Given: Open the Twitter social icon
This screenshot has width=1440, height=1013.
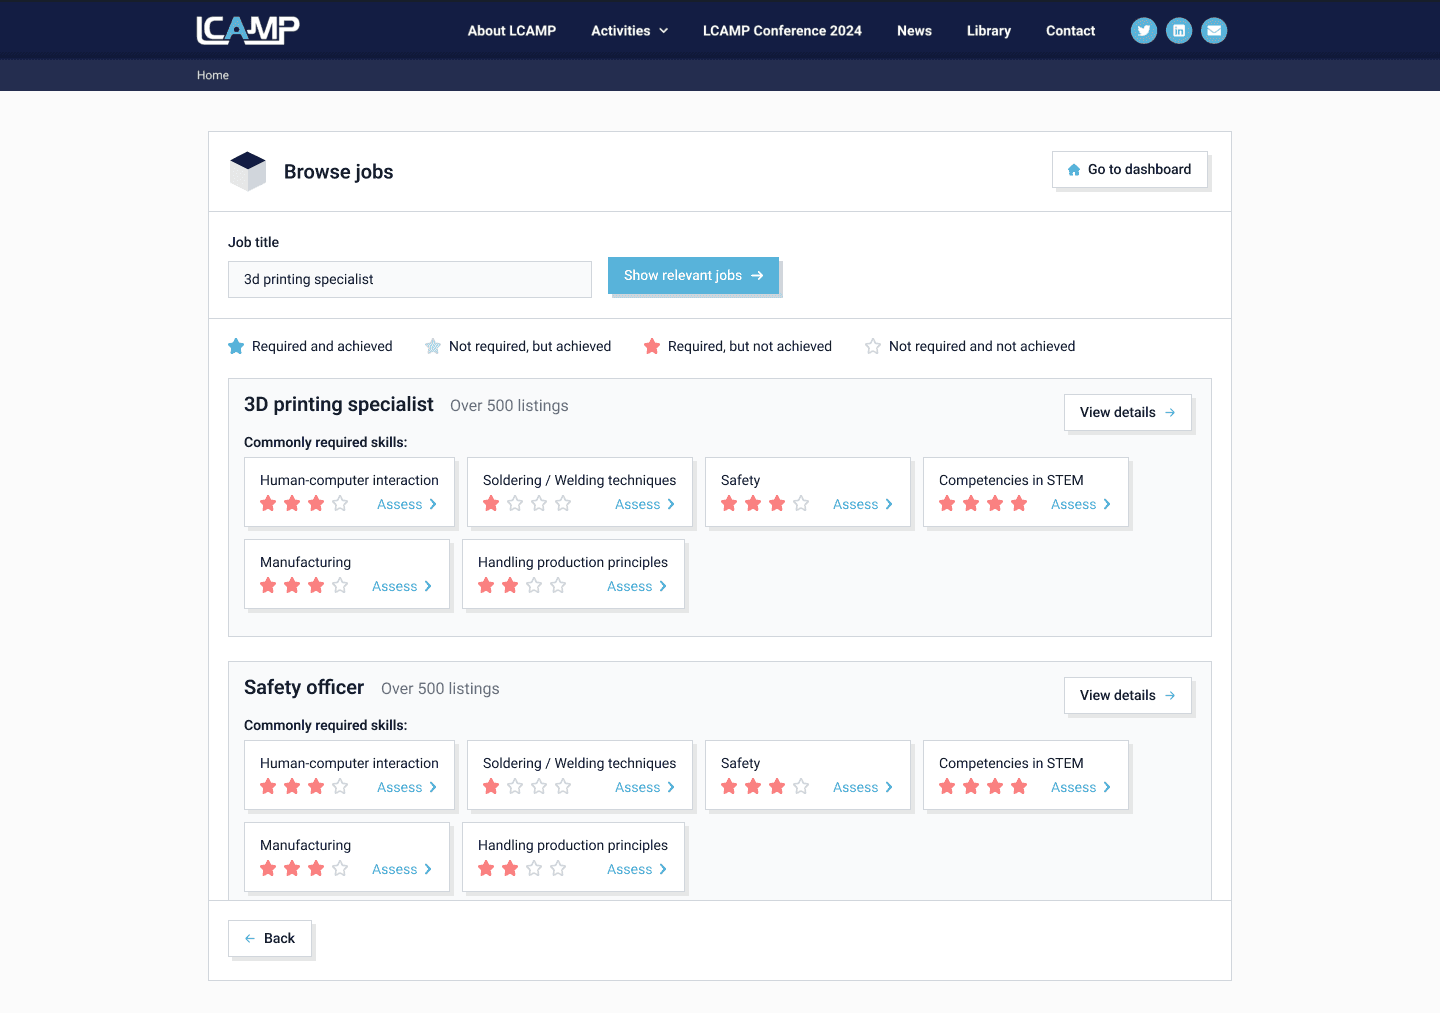Looking at the screenshot, I should coord(1144,31).
